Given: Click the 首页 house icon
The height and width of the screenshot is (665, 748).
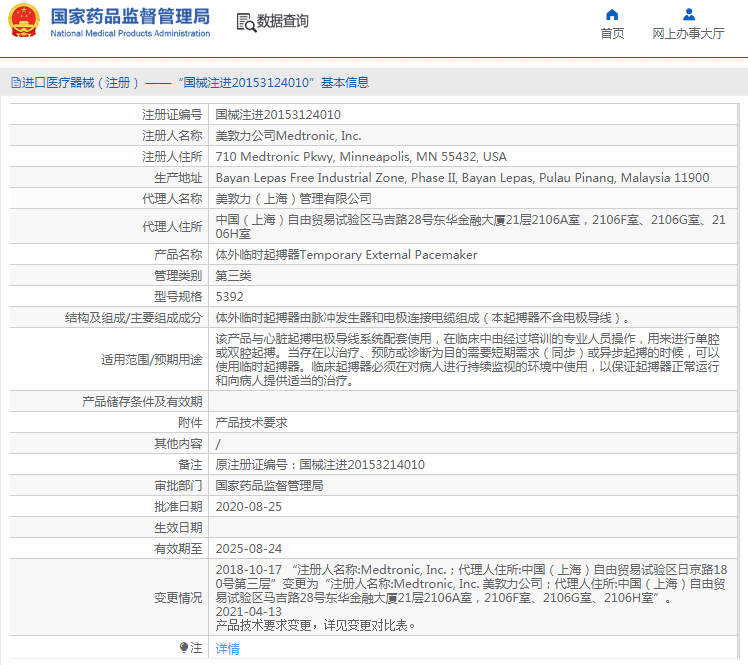Looking at the screenshot, I should [x=612, y=14].
